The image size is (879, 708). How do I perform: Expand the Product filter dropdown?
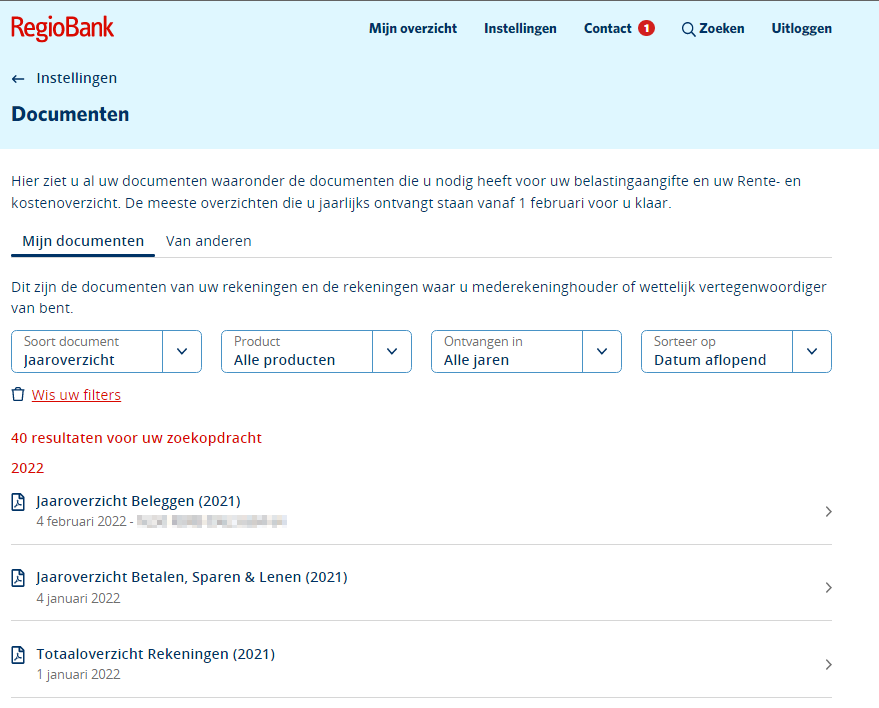click(316, 351)
